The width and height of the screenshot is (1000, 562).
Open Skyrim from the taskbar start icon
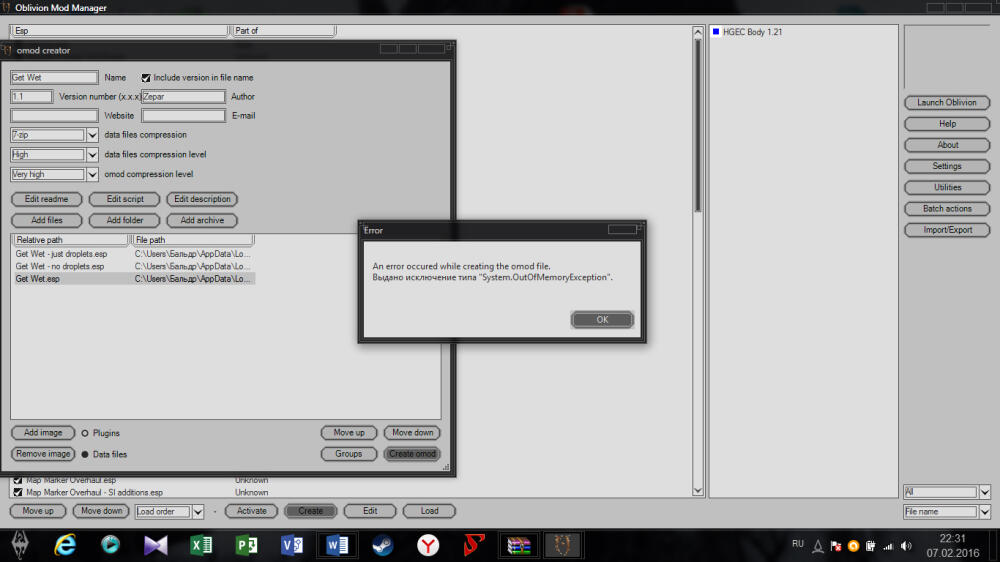click(x=20, y=545)
